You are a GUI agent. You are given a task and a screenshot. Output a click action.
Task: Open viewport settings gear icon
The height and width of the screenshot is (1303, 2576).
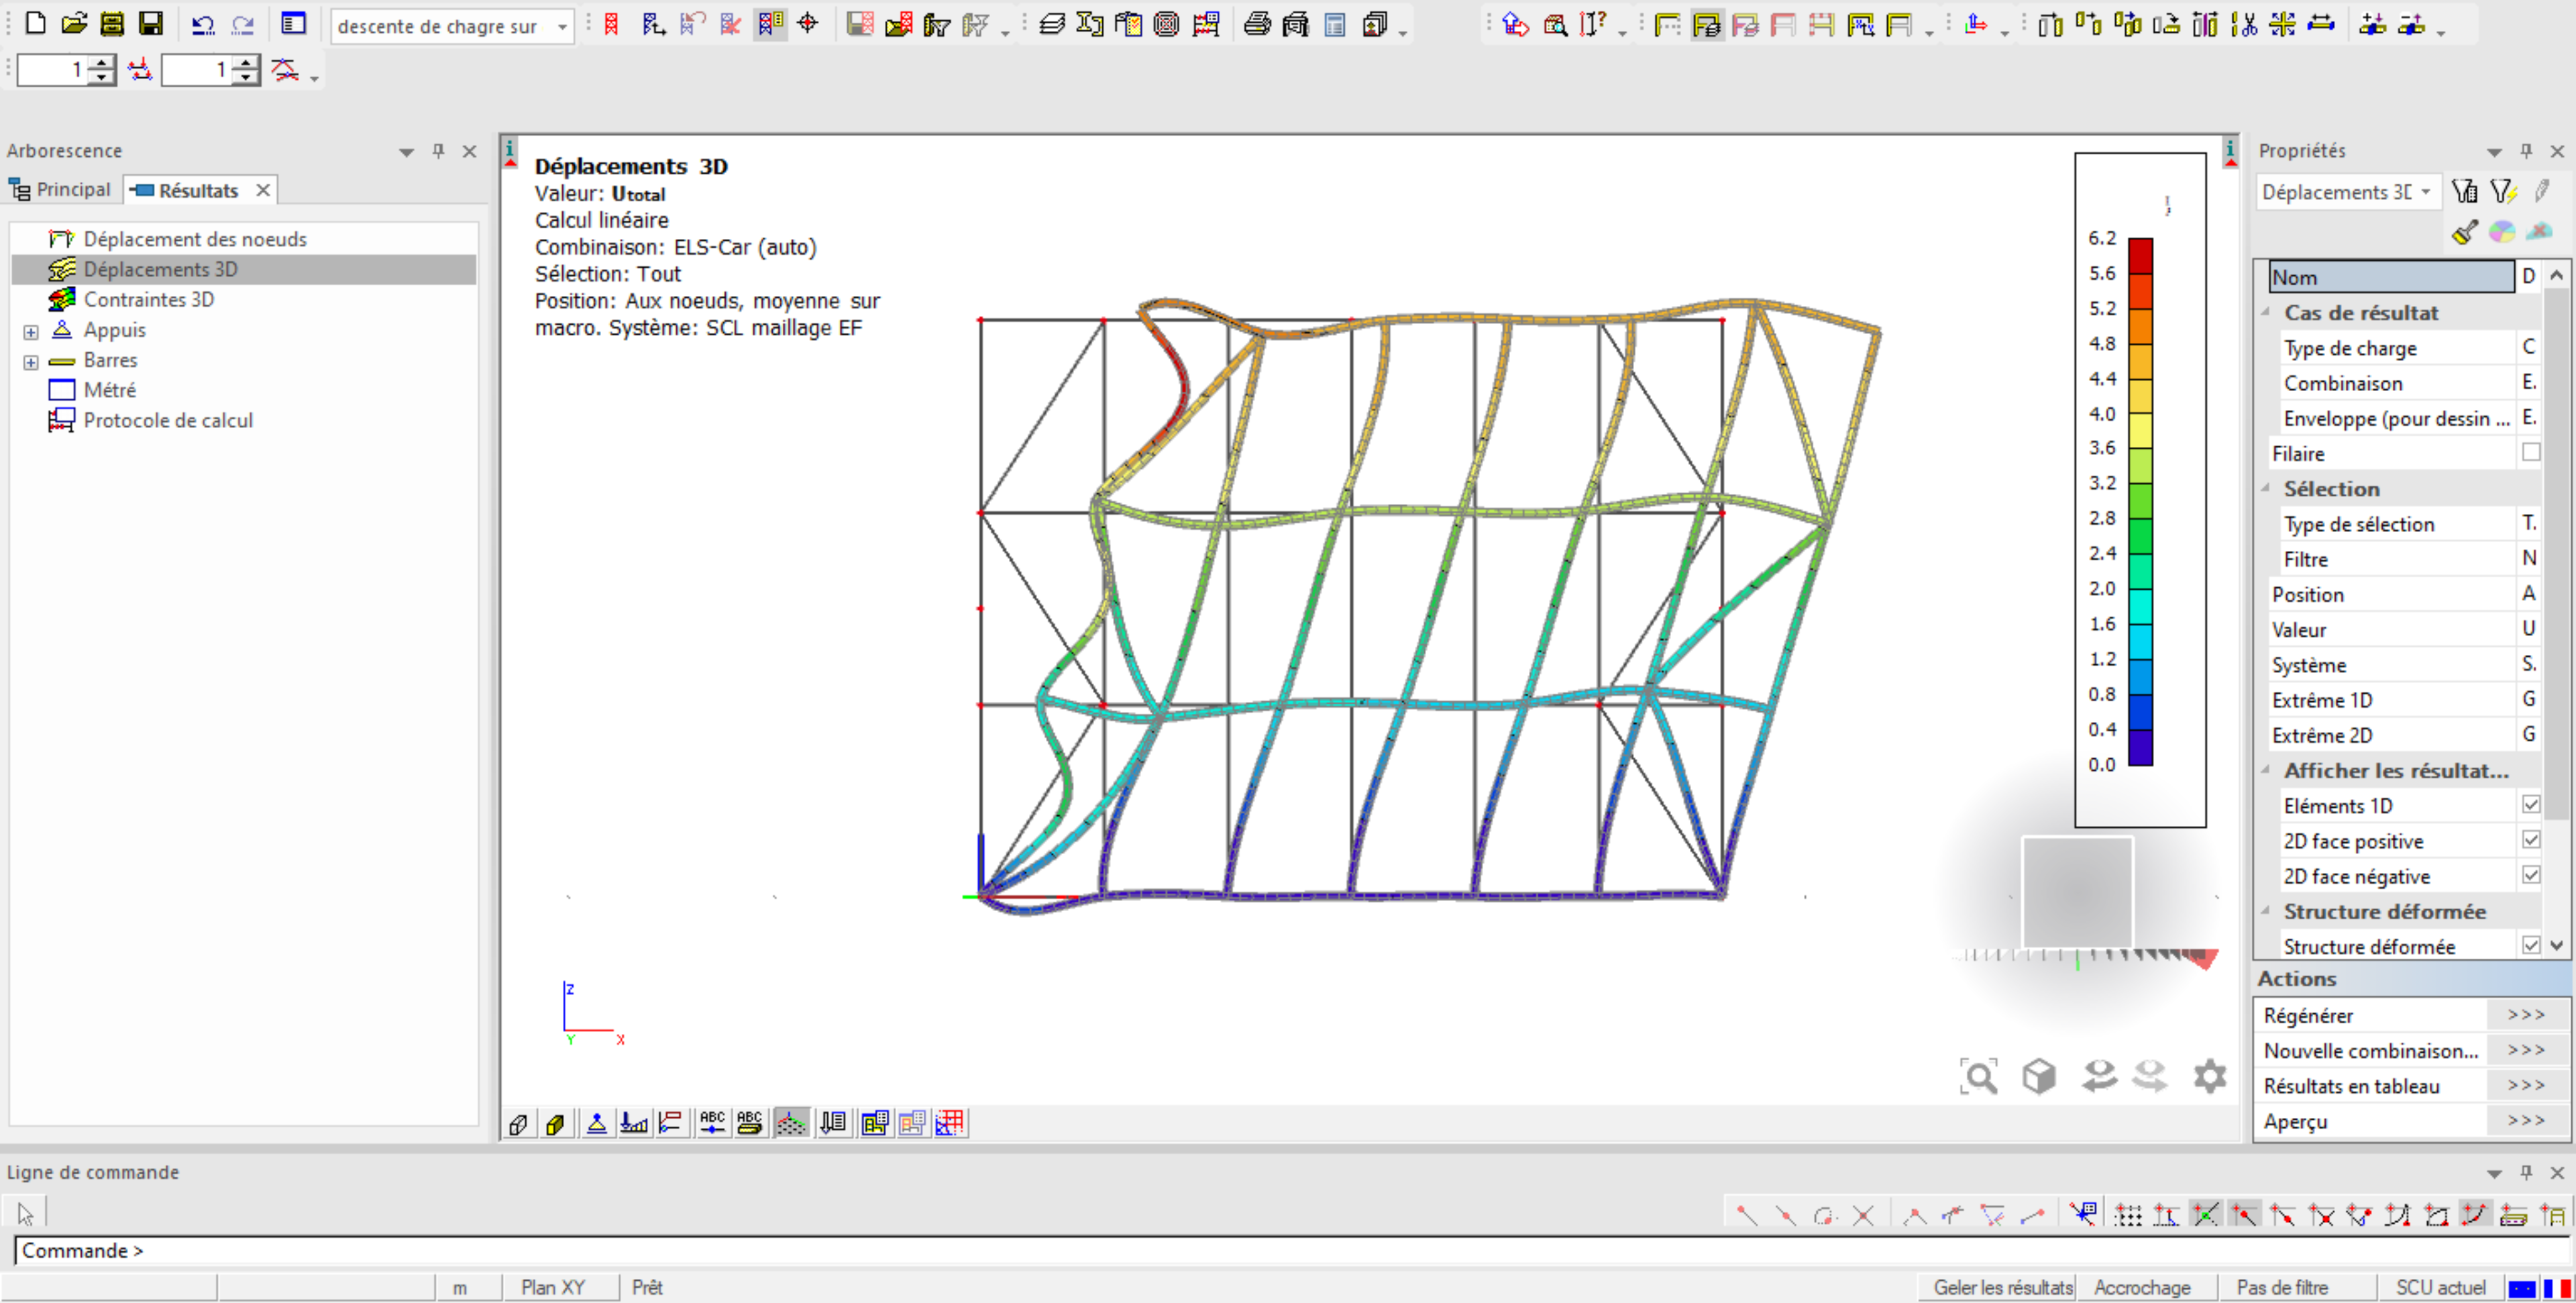(x=2210, y=1077)
